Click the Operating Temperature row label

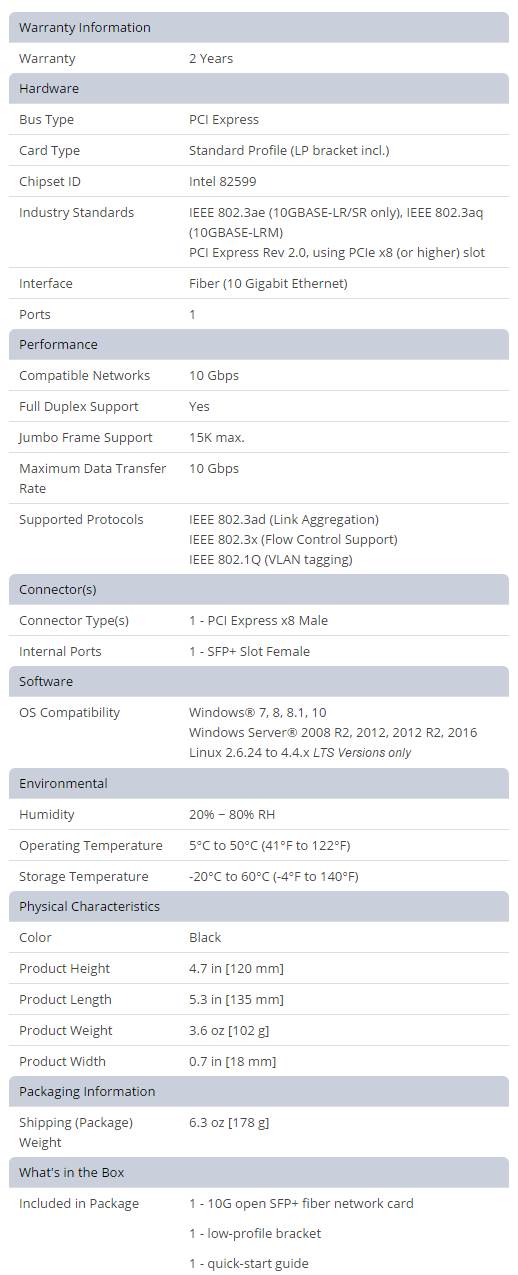click(91, 845)
